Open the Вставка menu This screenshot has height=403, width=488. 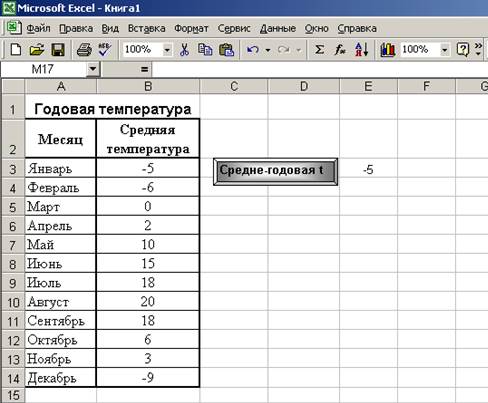point(147,29)
